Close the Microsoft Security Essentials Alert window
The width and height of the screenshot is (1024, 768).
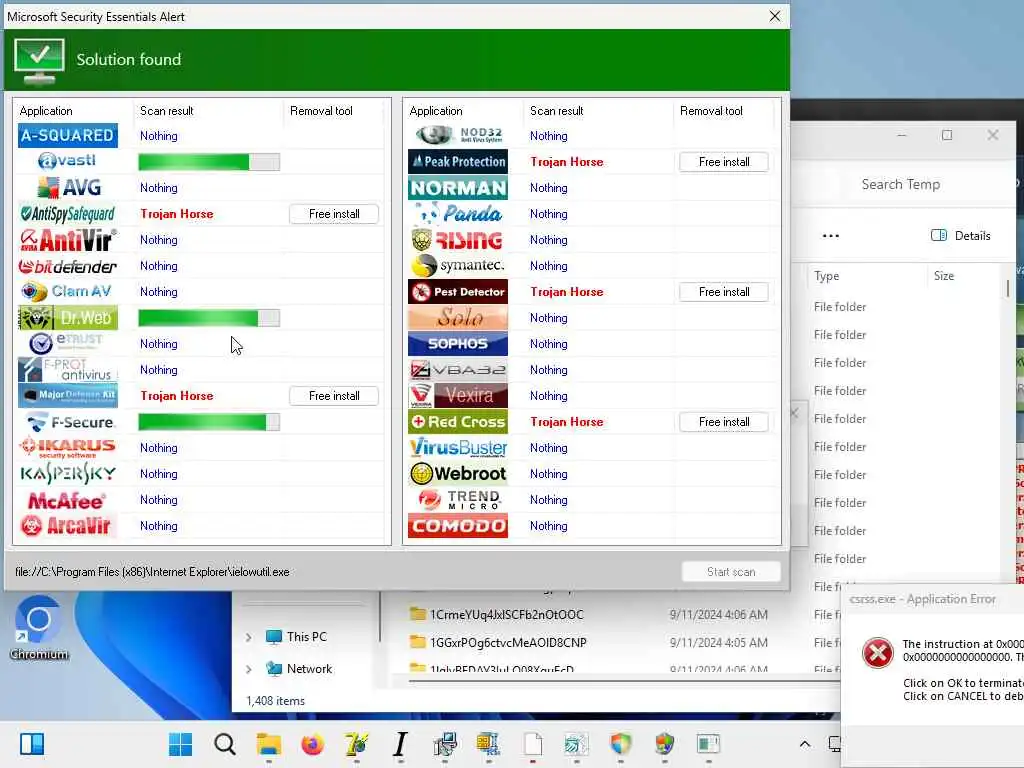point(775,16)
